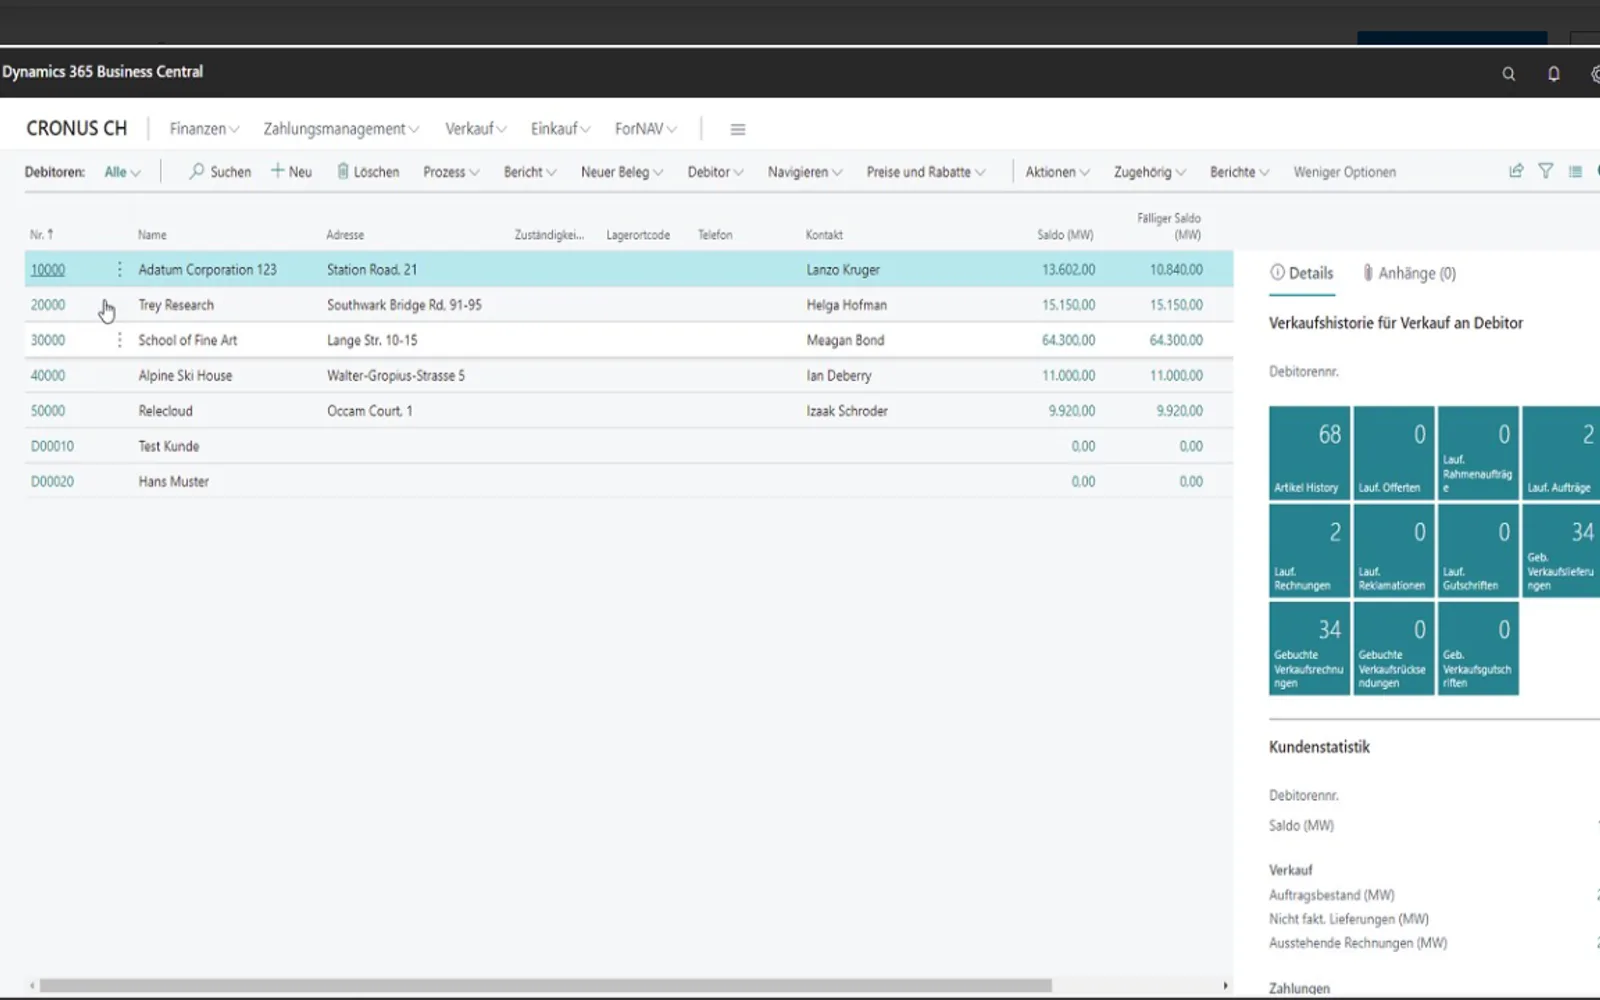Expand the Verkauf menu
This screenshot has width=1600, height=1000.
476,129
